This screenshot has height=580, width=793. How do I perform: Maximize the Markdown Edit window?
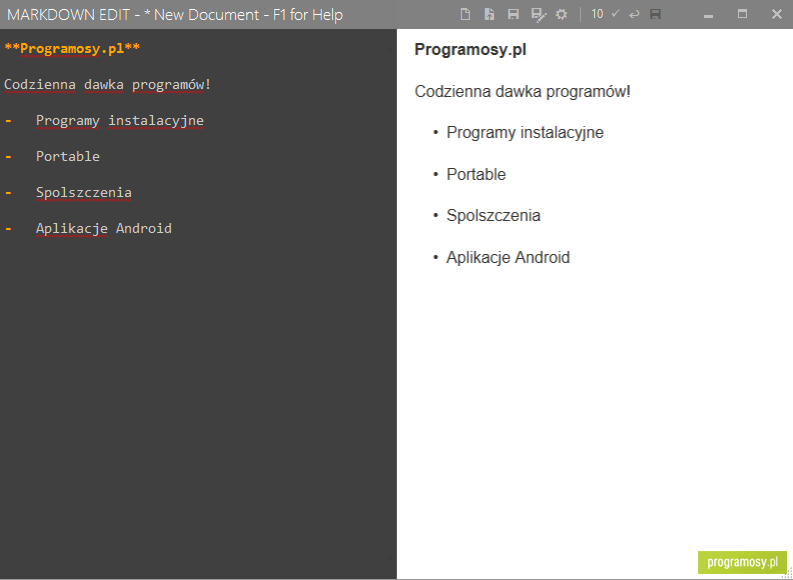(x=742, y=14)
